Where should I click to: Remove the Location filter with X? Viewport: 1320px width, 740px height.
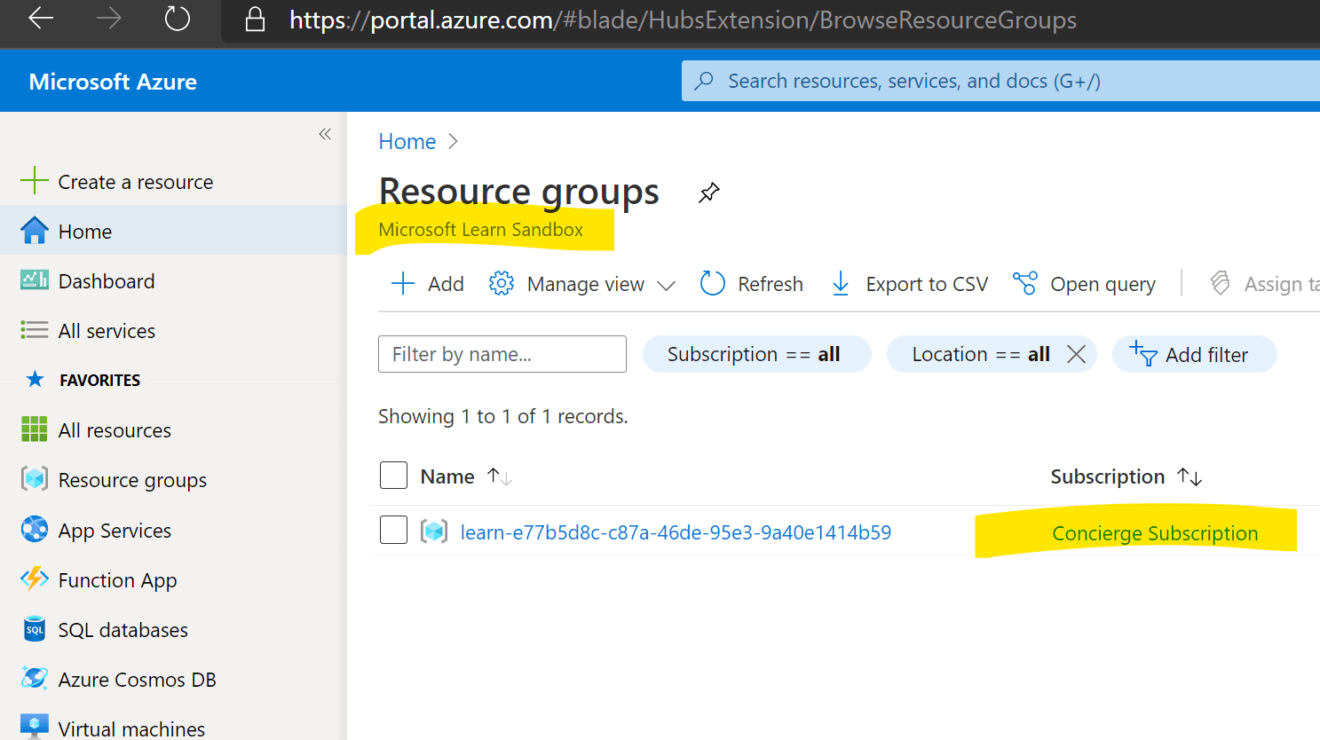1076,354
